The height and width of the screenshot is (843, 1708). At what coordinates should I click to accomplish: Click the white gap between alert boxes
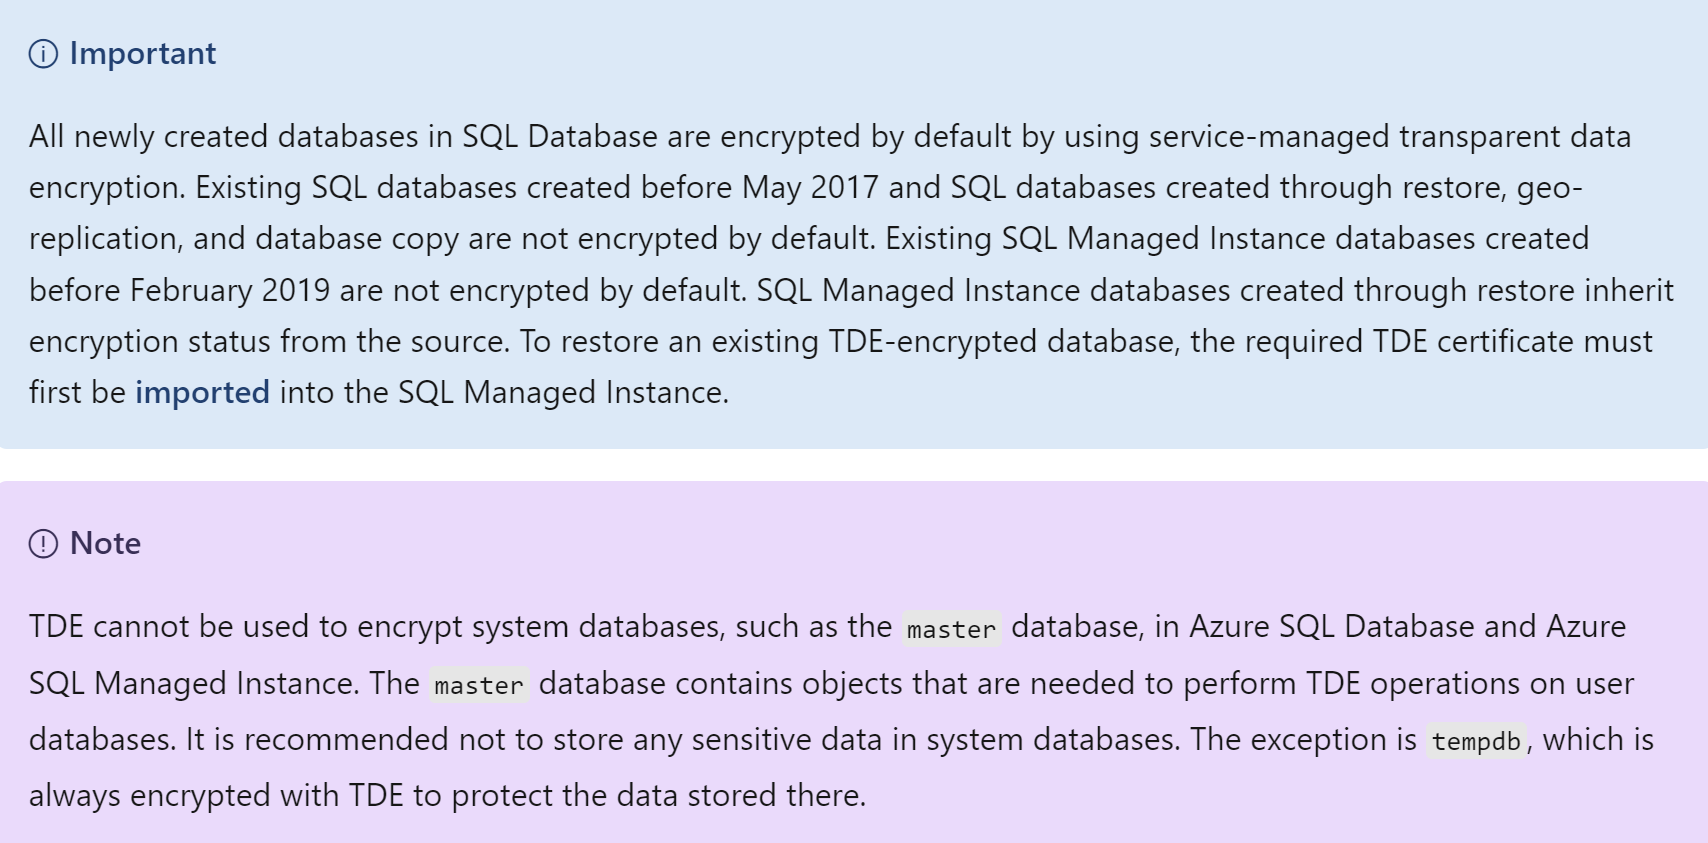tap(854, 465)
